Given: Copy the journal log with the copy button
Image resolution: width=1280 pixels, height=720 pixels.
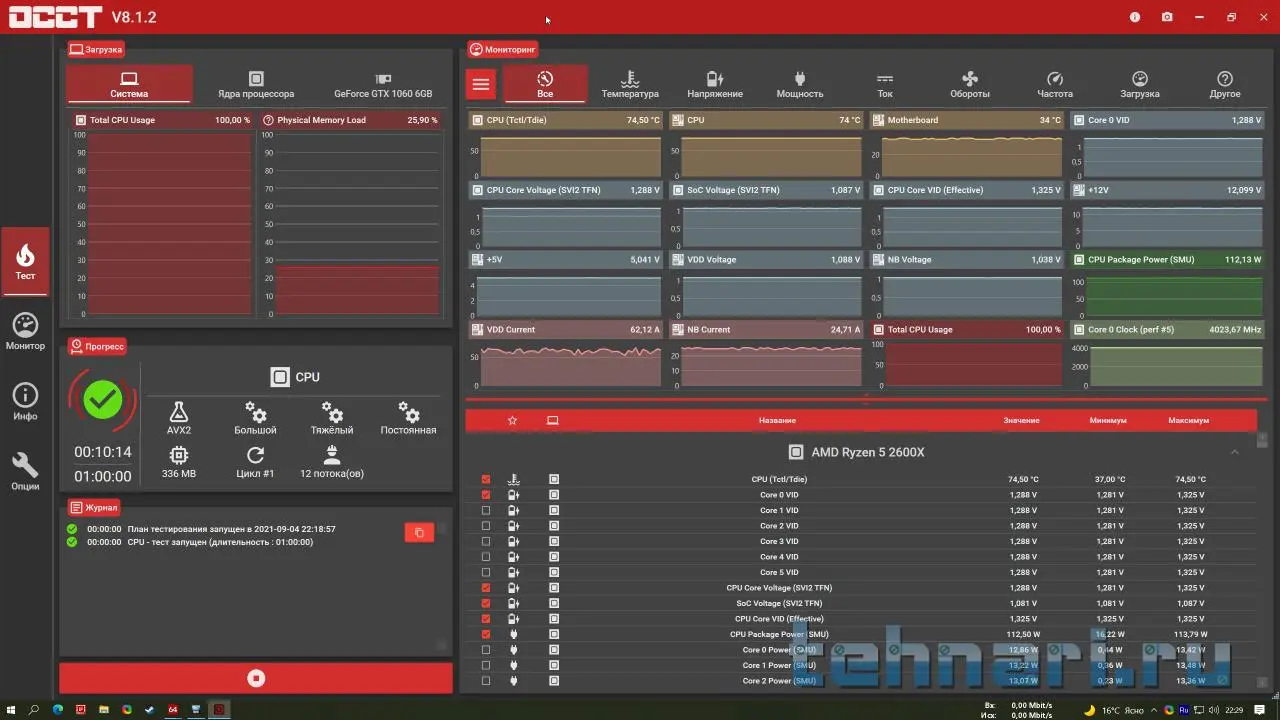Looking at the screenshot, I should pos(419,533).
